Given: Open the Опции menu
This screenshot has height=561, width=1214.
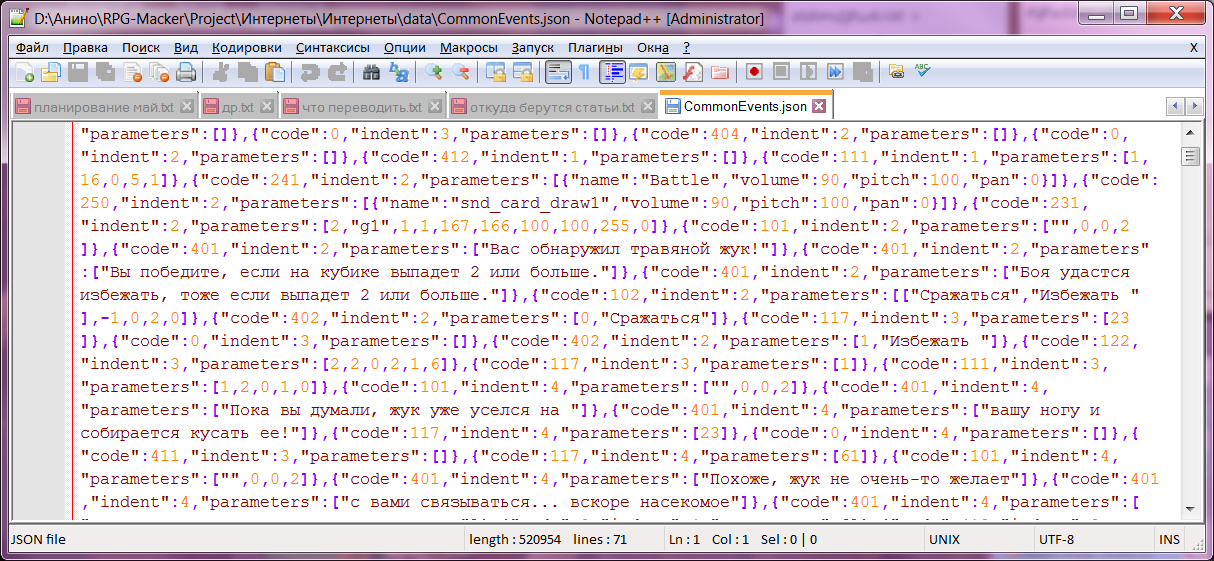Looking at the screenshot, I should point(404,47).
